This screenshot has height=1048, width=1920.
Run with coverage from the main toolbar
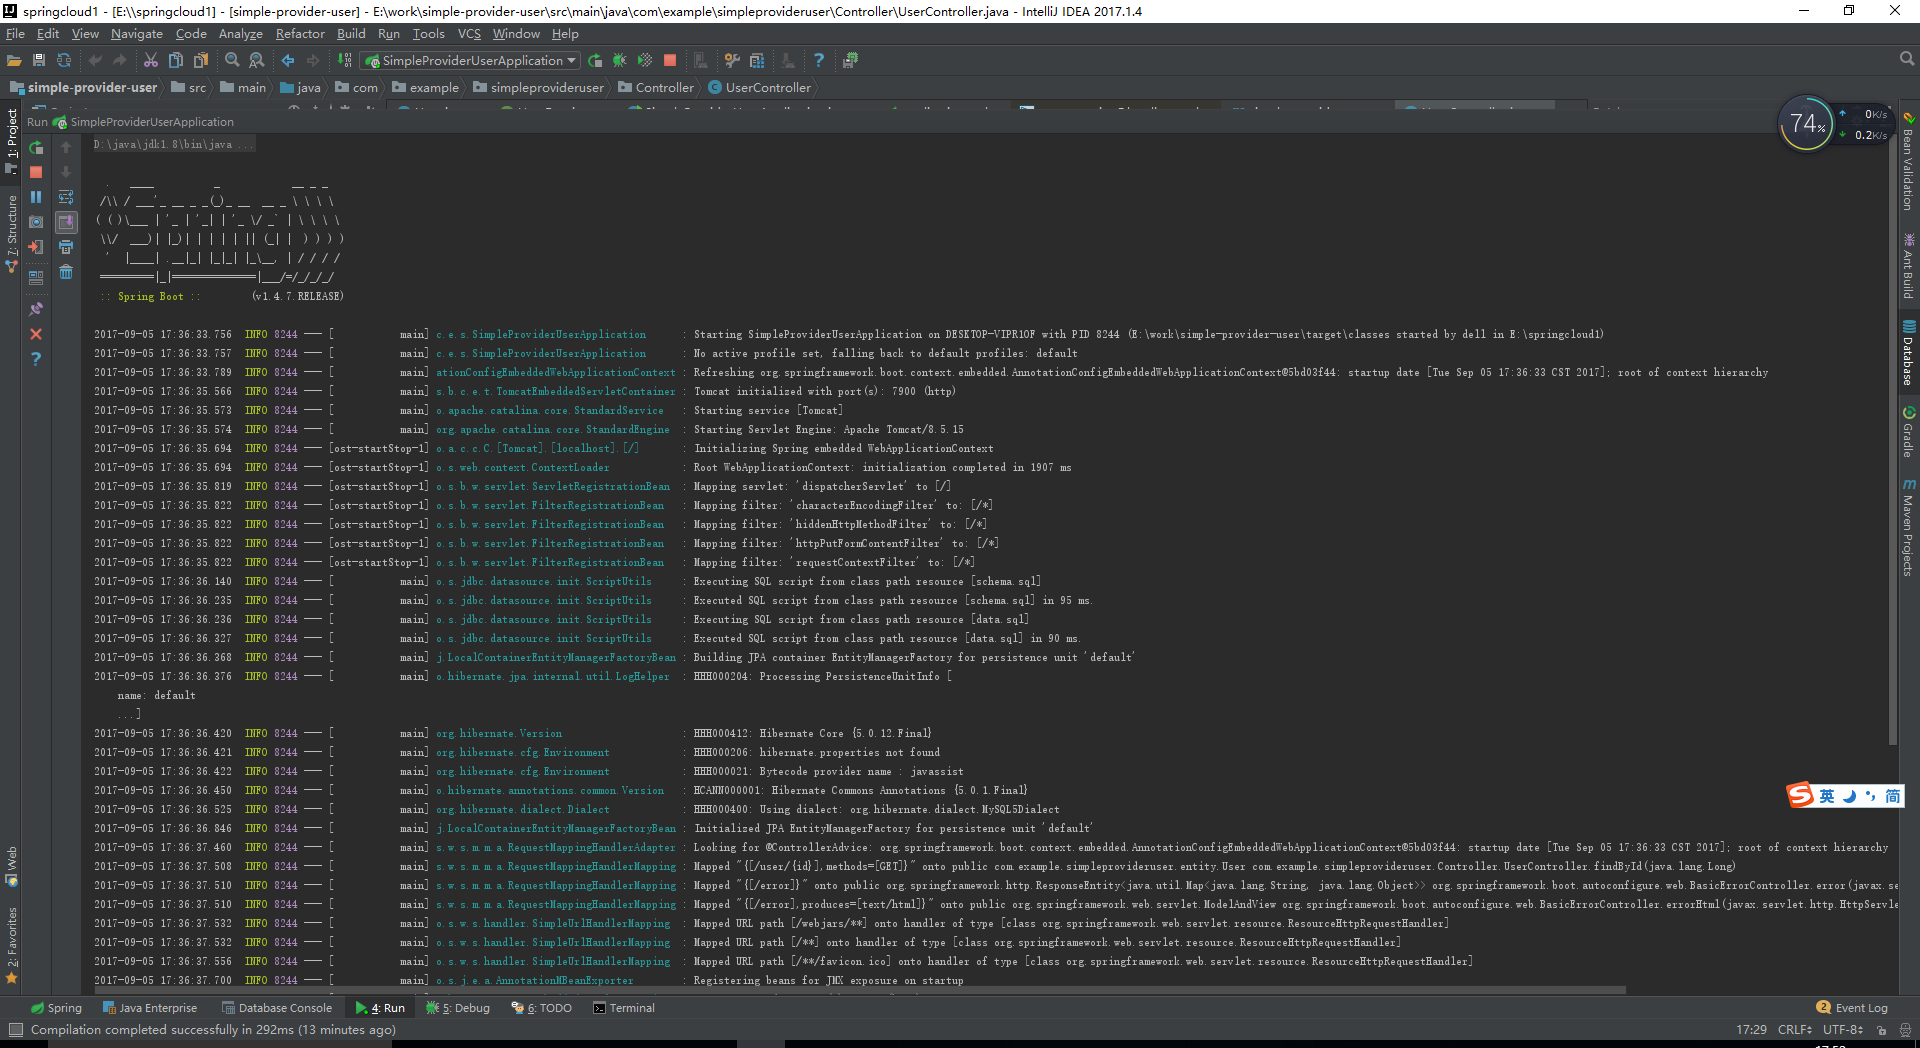click(x=645, y=61)
